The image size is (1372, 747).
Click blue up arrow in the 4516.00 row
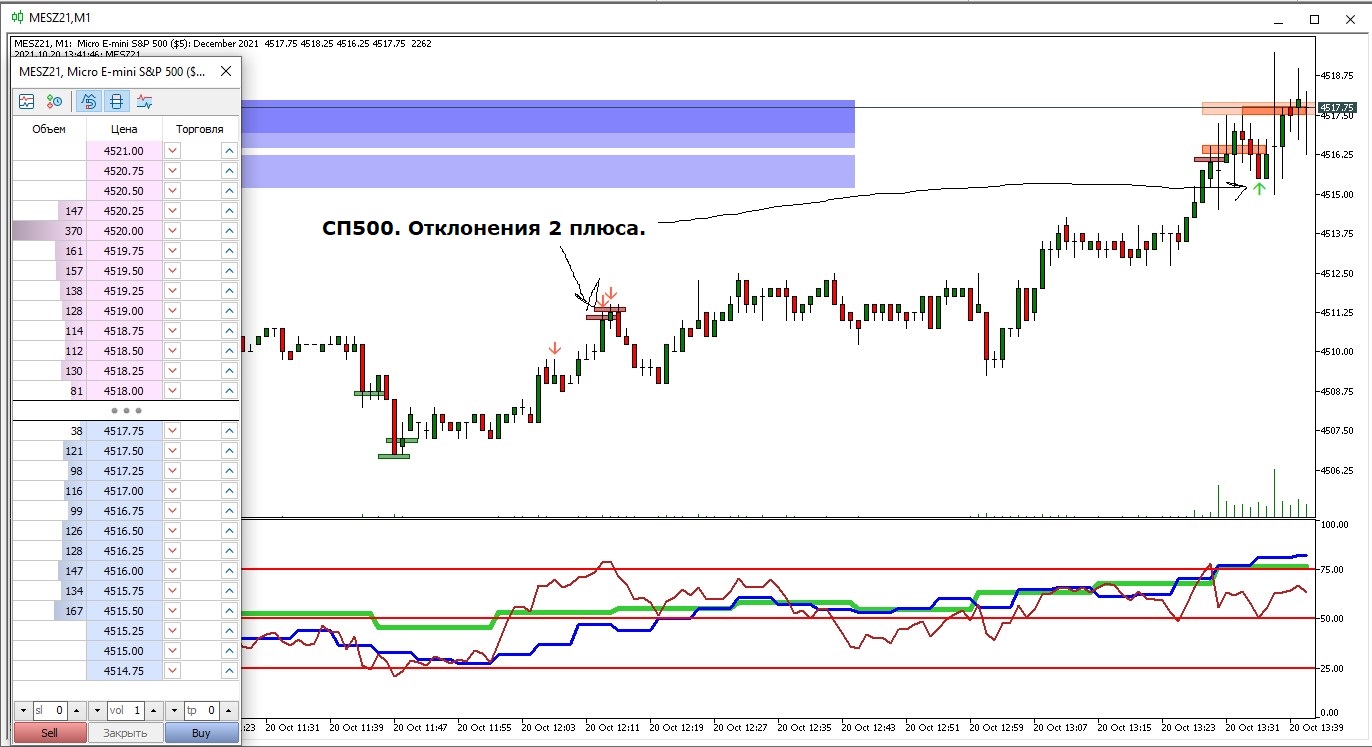pyautogui.click(x=229, y=571)
